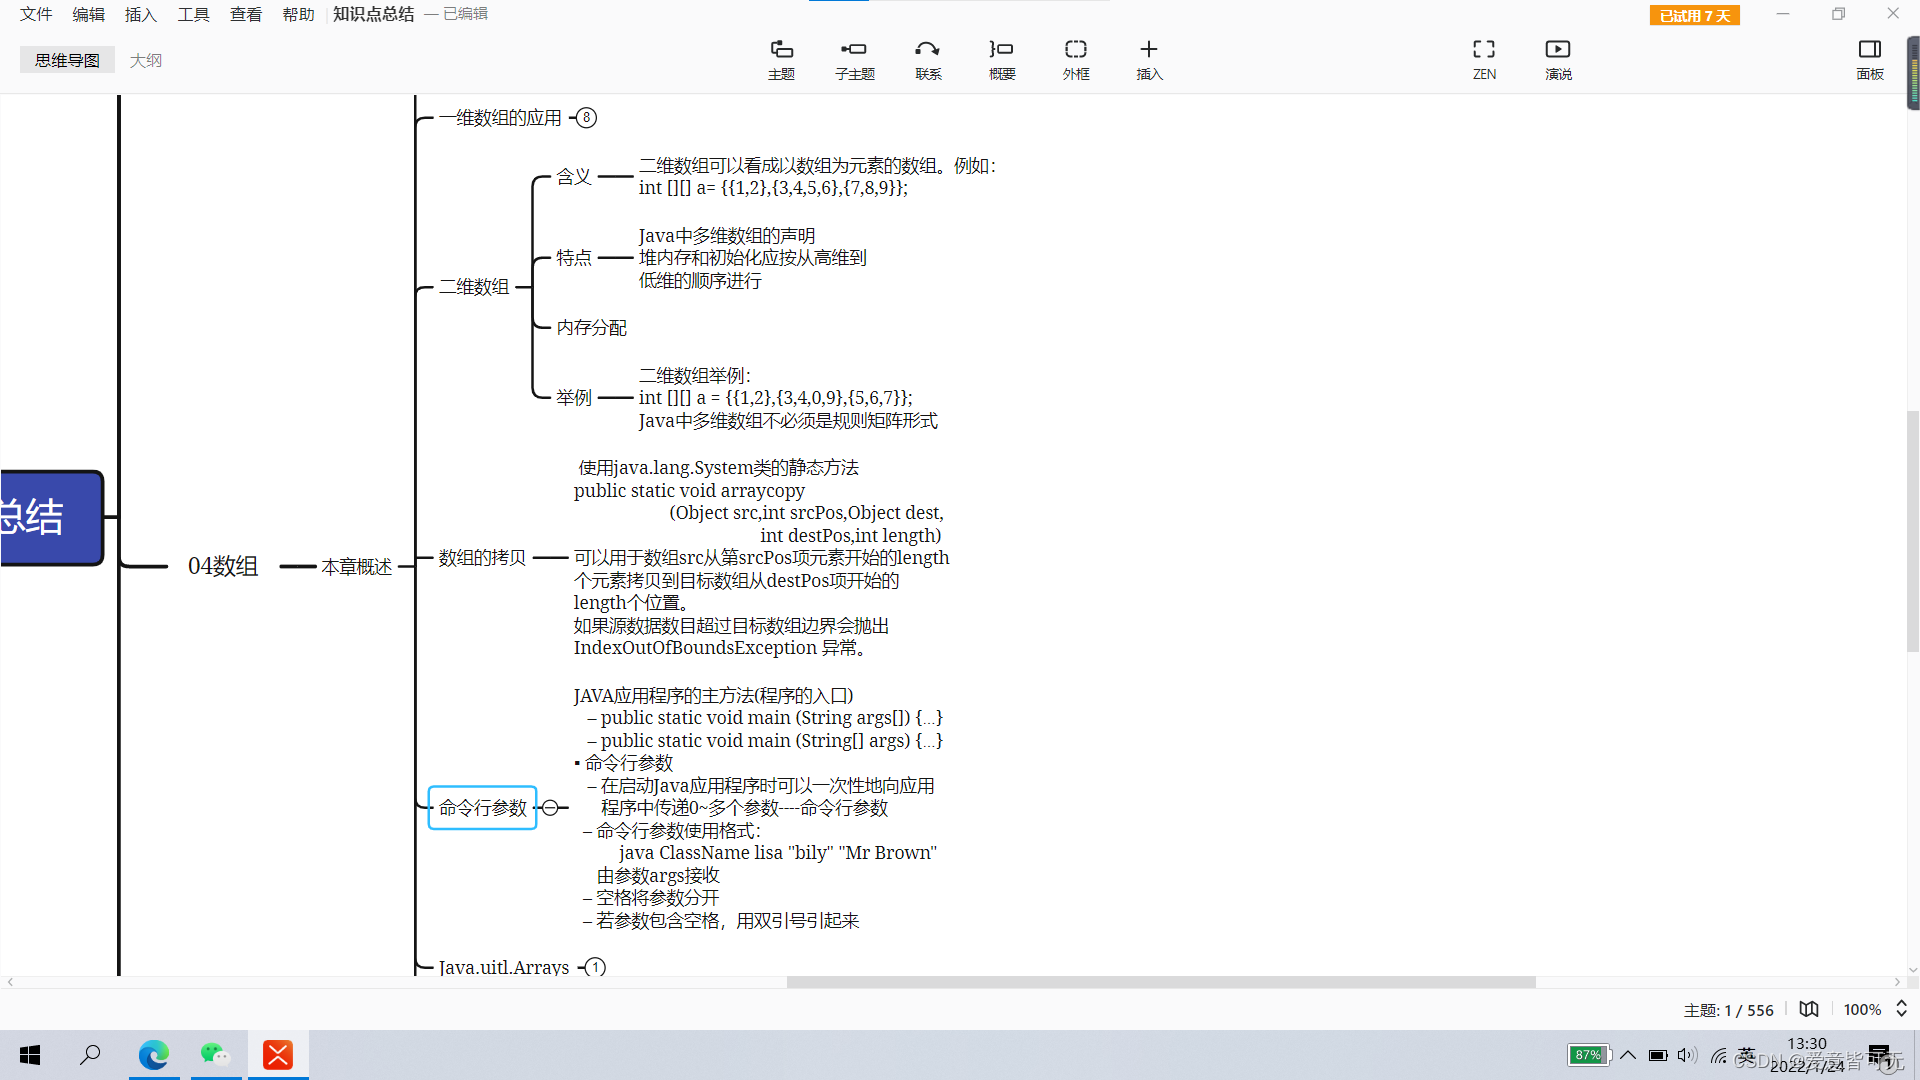Viewport: 1920px width, 1080px height.
Task: Click the horizontal scrollbar thumb
Action: 1161,982
